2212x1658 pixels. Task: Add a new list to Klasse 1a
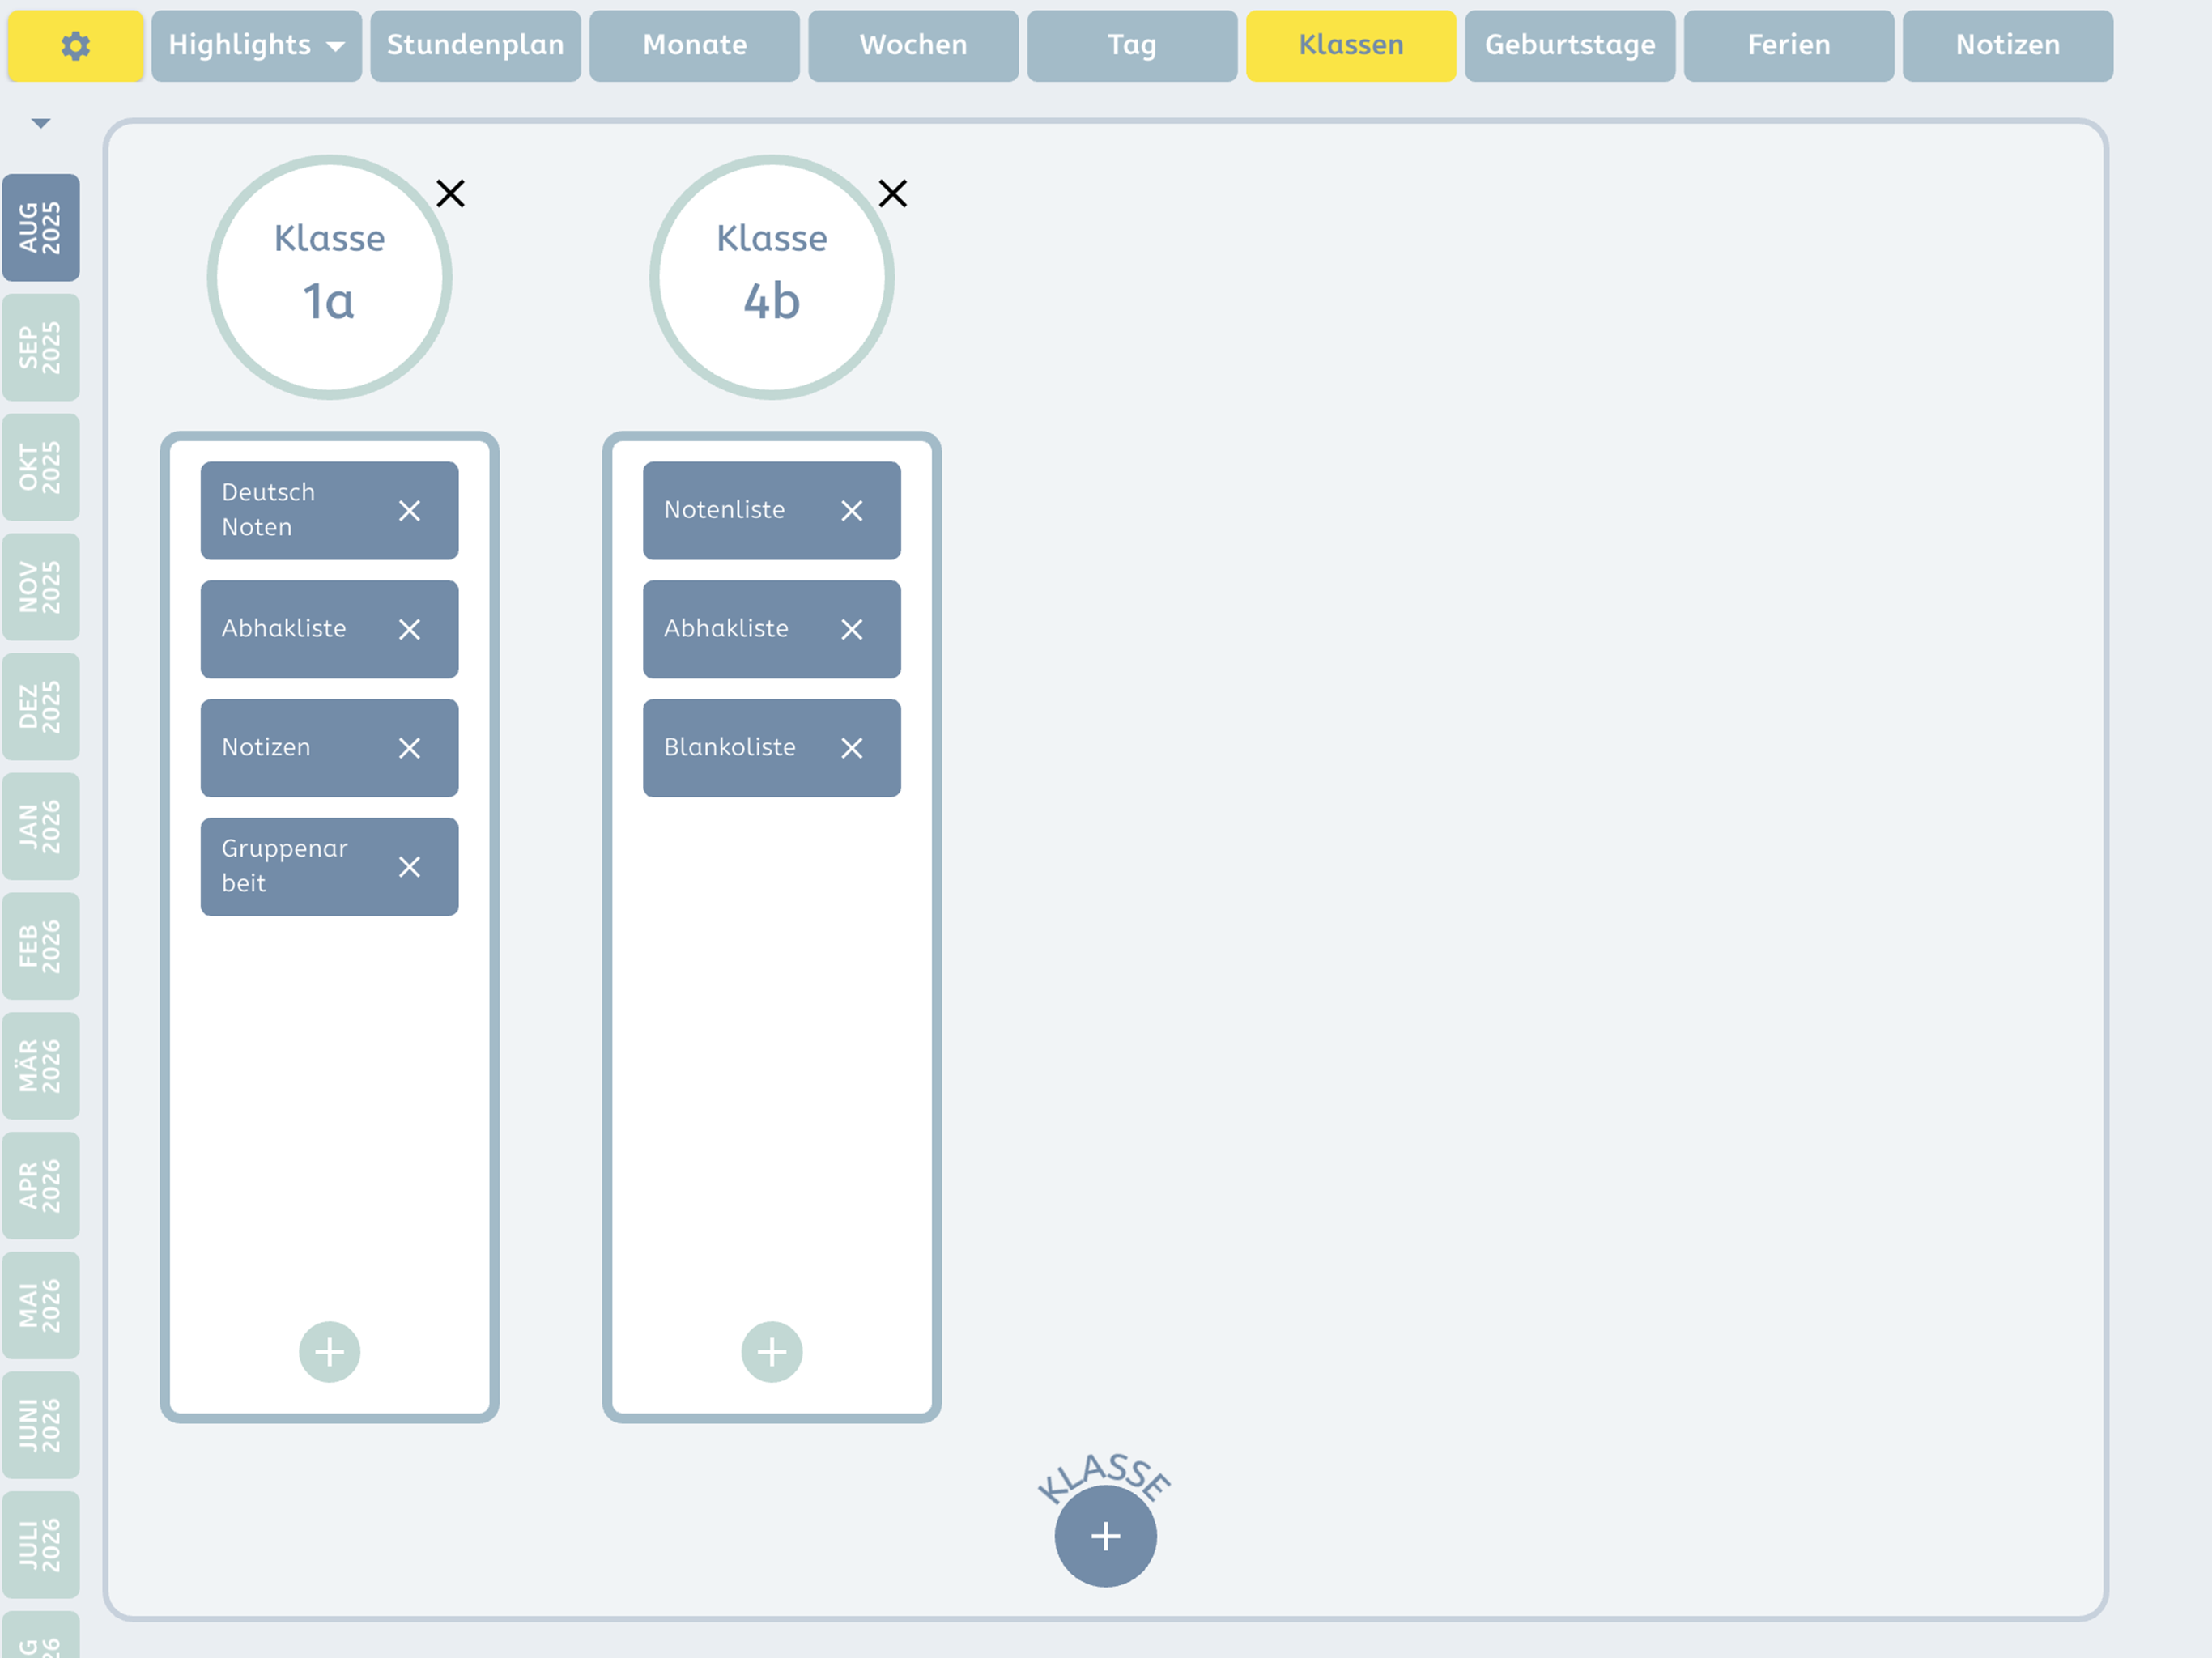[x=330, y=1352]
